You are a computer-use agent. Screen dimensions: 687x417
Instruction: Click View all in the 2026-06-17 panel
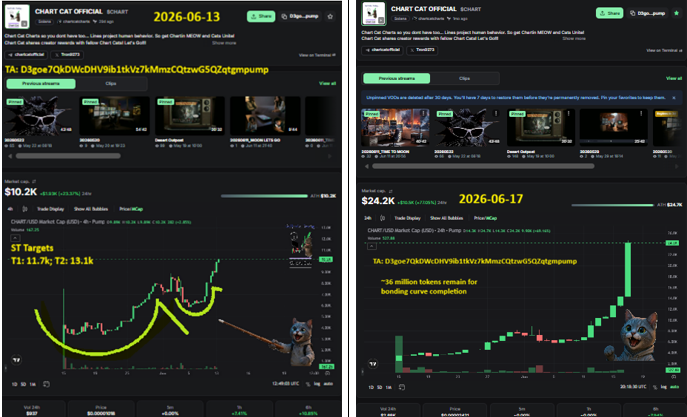[x=673, y=78]
